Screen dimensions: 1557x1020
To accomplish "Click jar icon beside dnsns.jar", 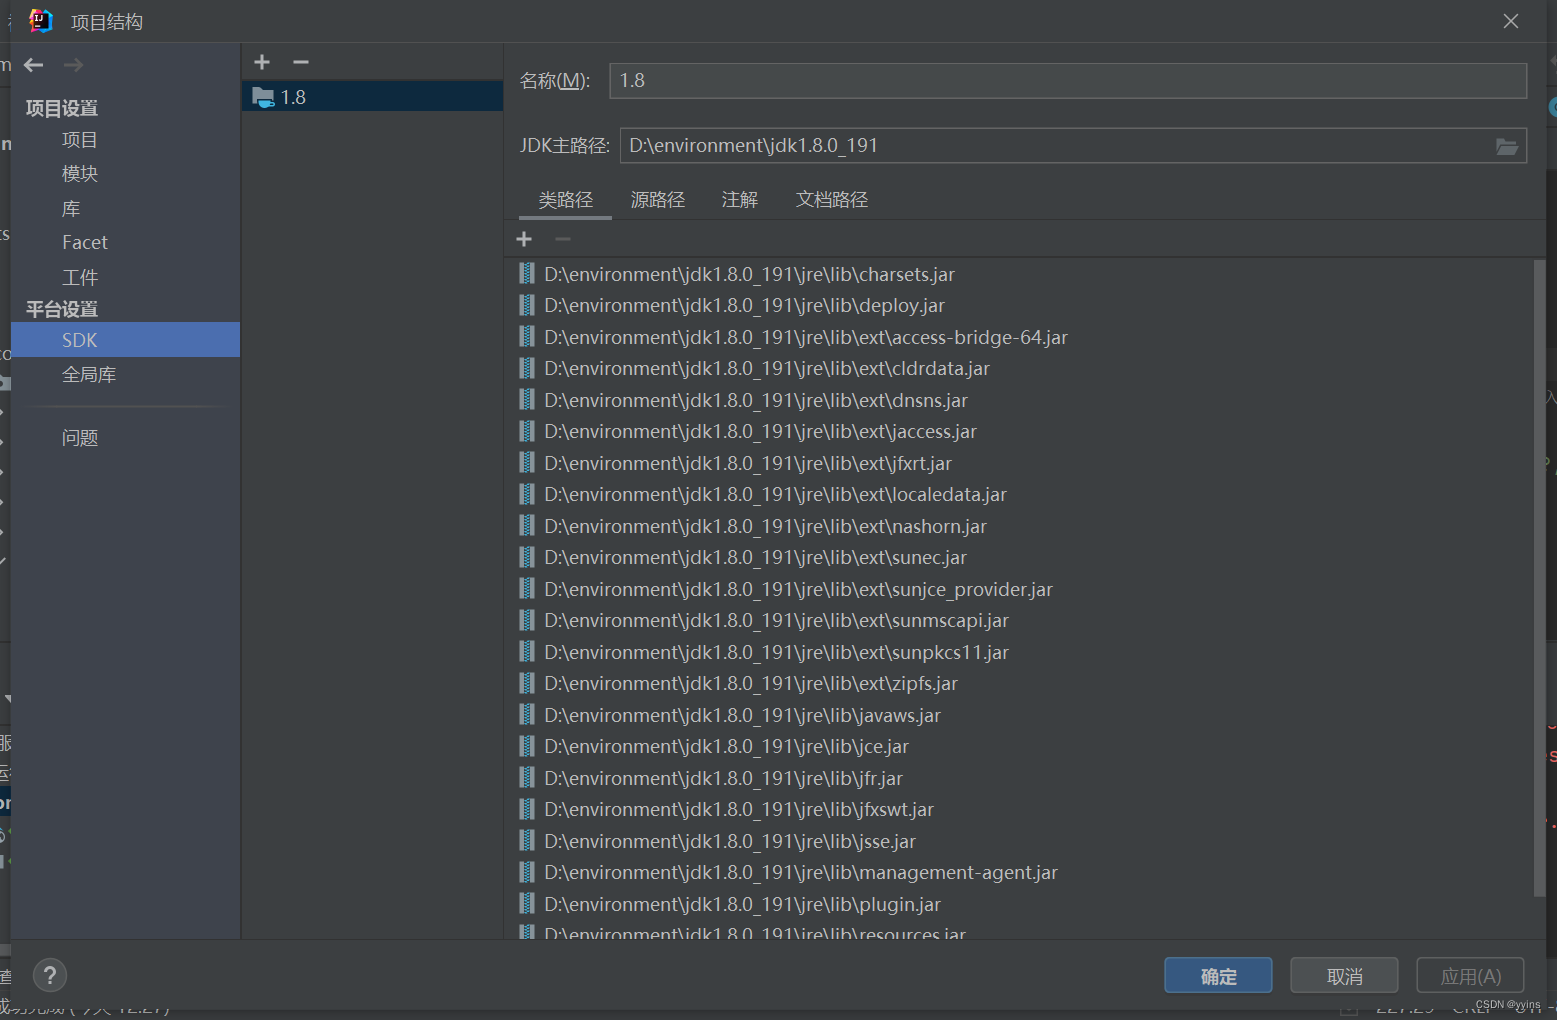I will coord(527,400).
